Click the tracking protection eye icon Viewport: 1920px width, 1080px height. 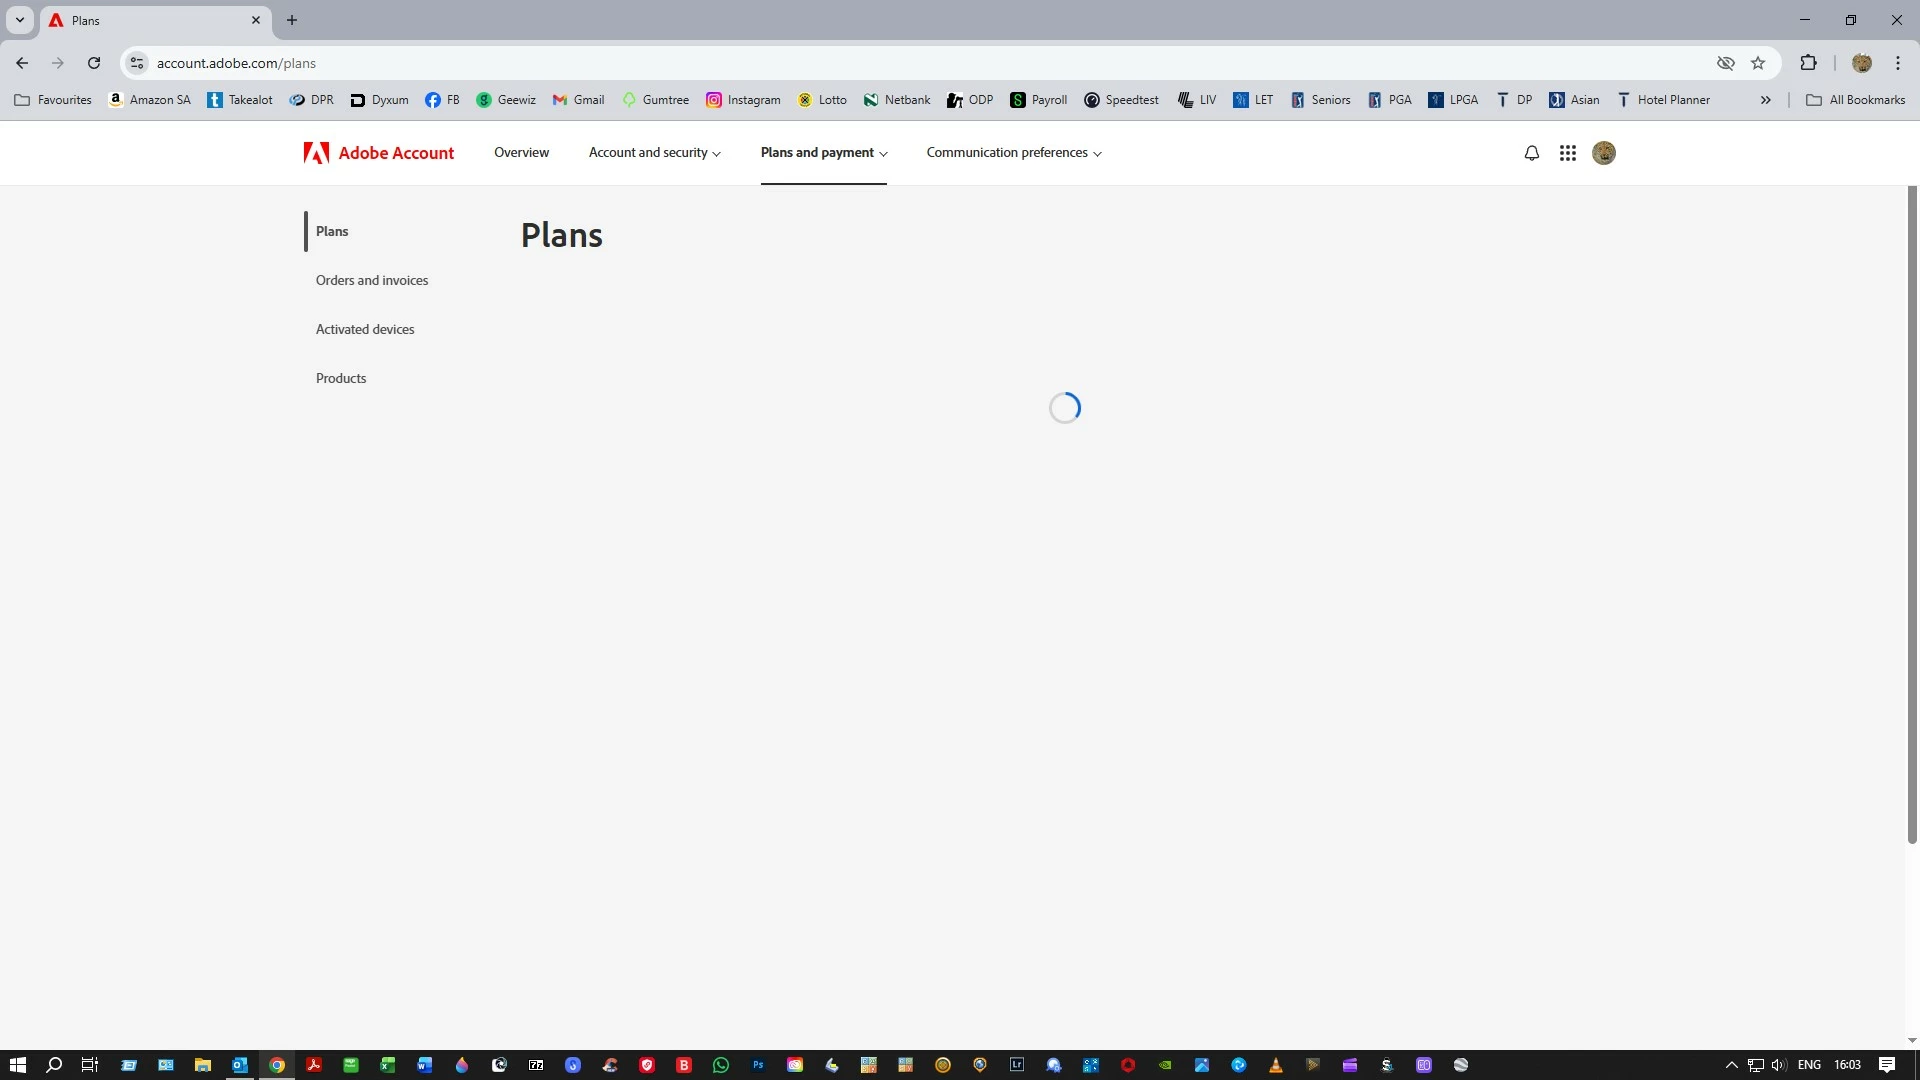(1725, 63)
